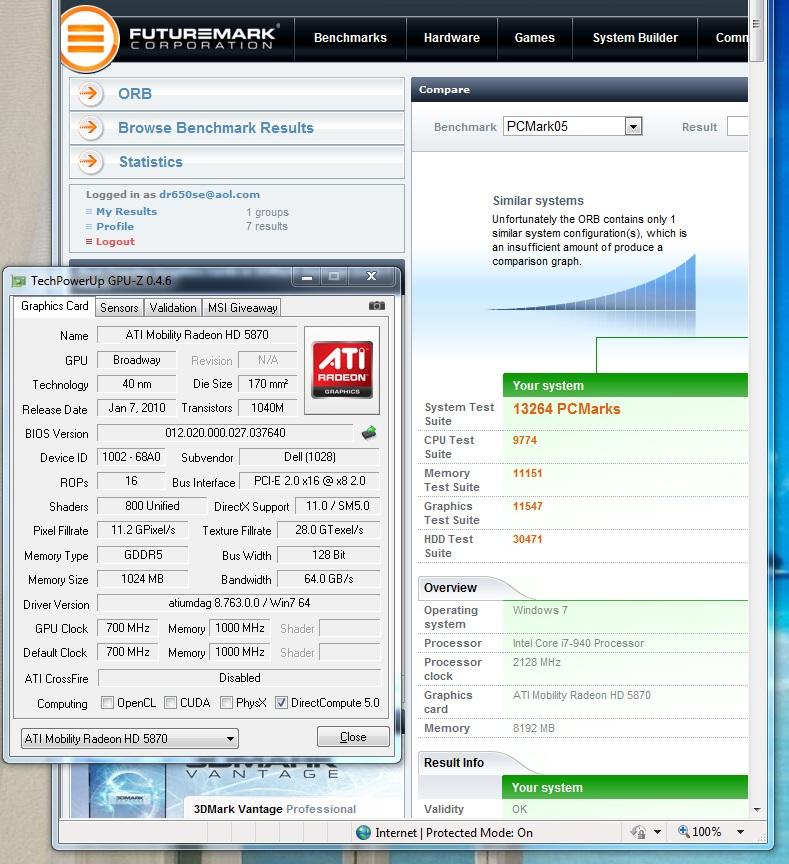Click the Shaders 800 Unified field
The width and height of the screenshot is (789, 864).
click(152, 506)
